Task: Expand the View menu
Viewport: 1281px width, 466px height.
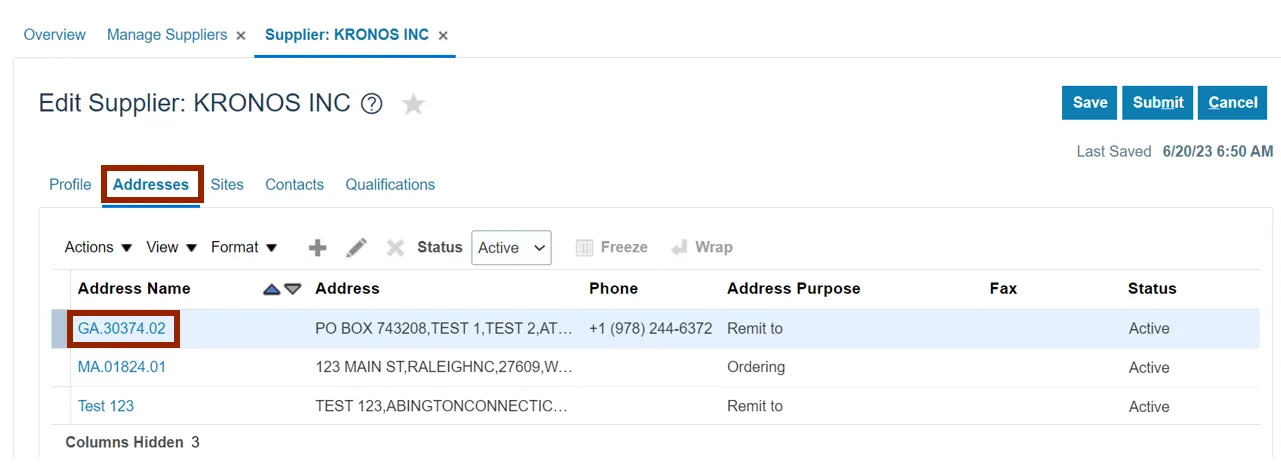Action: 171,247
